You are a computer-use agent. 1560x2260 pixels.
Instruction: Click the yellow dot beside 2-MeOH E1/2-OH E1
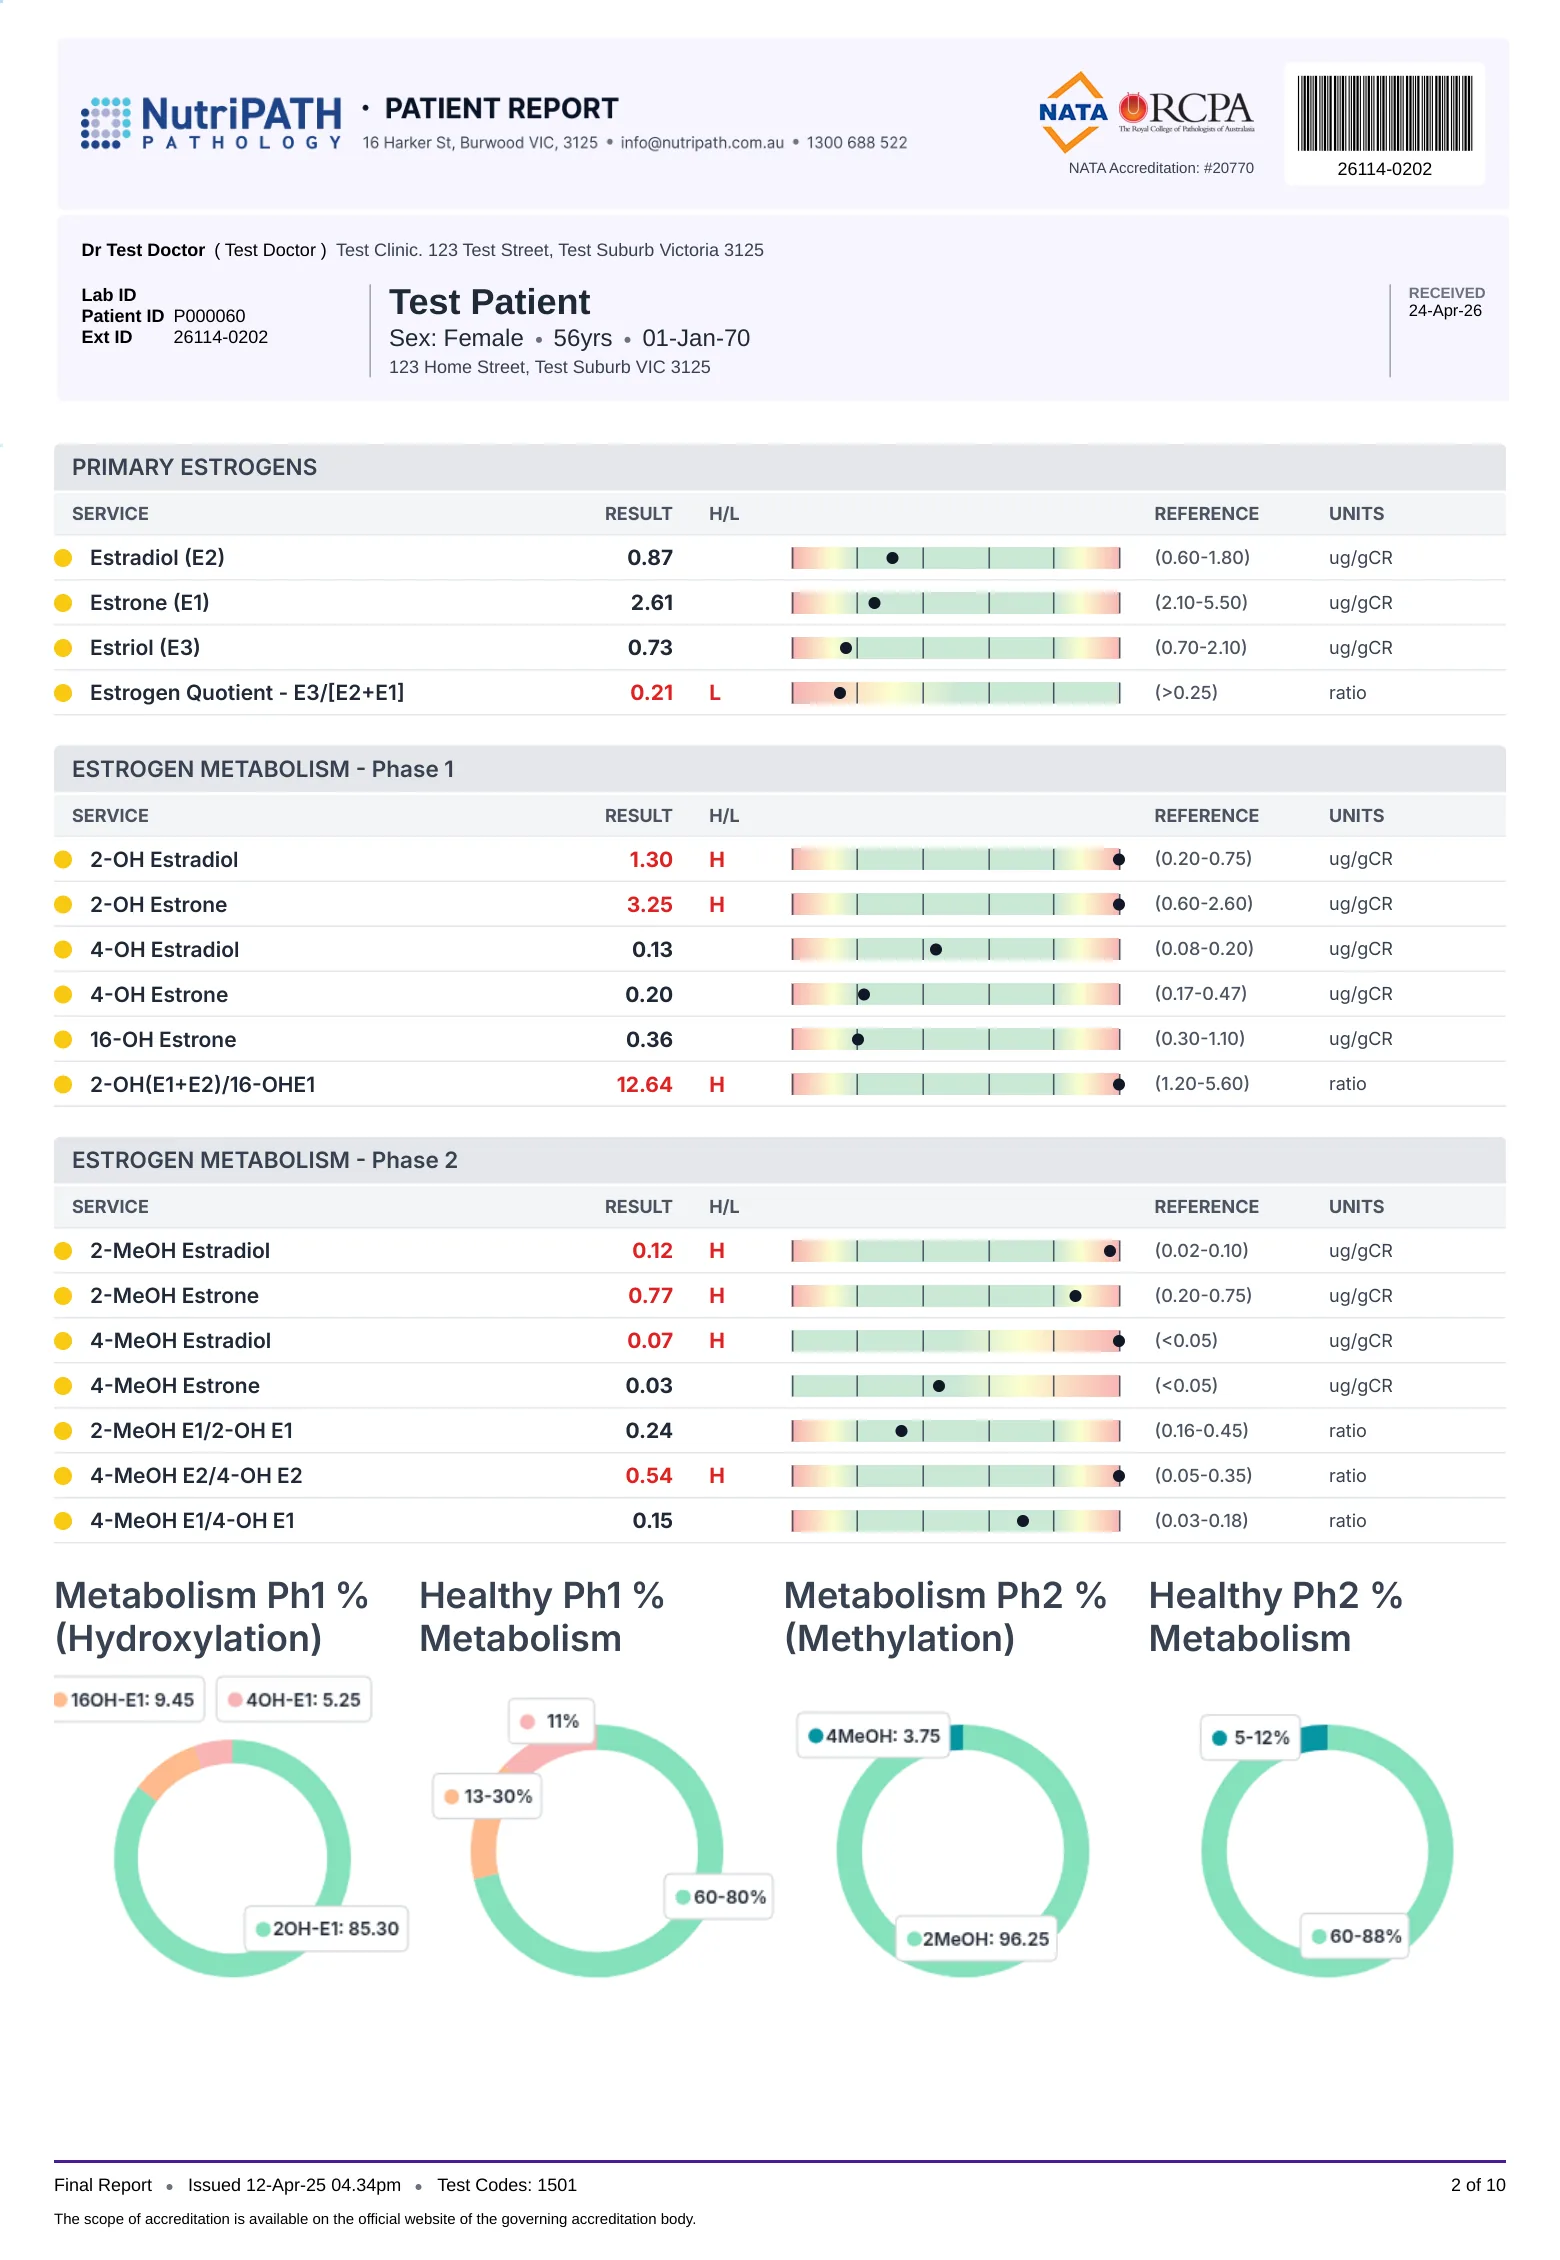point(63,1431)
